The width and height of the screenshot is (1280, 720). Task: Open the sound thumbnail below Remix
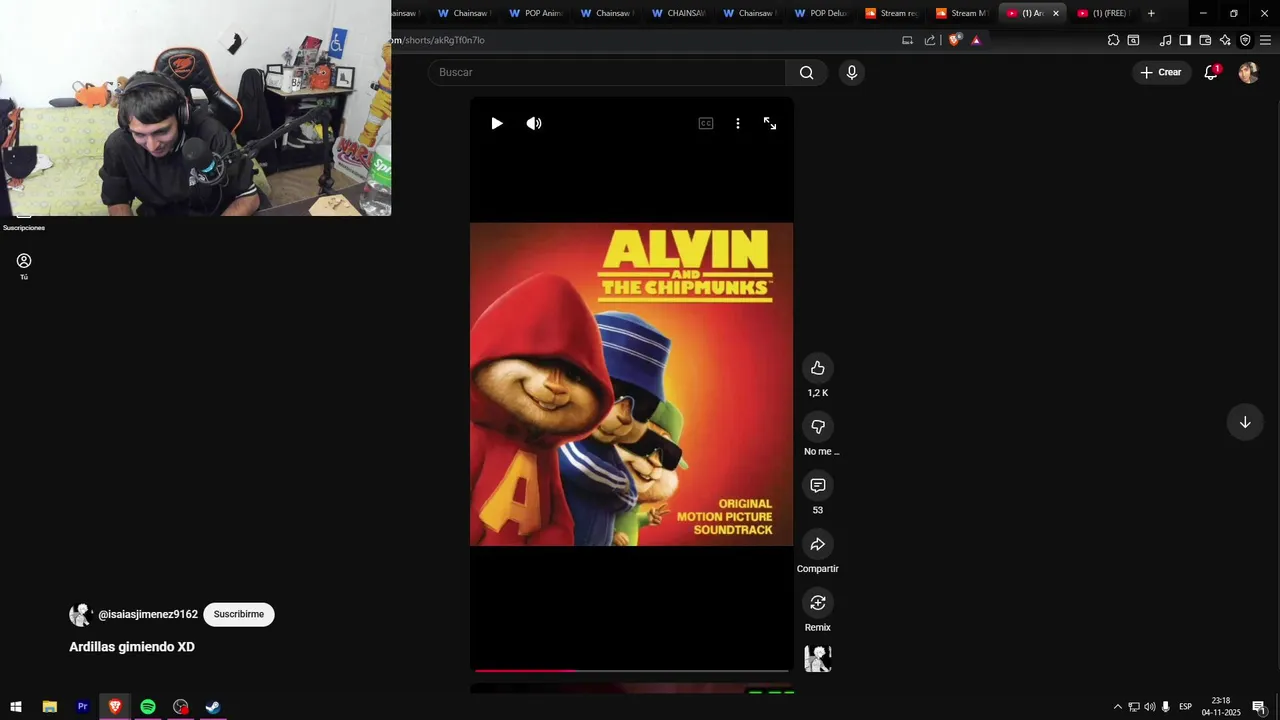818,658
